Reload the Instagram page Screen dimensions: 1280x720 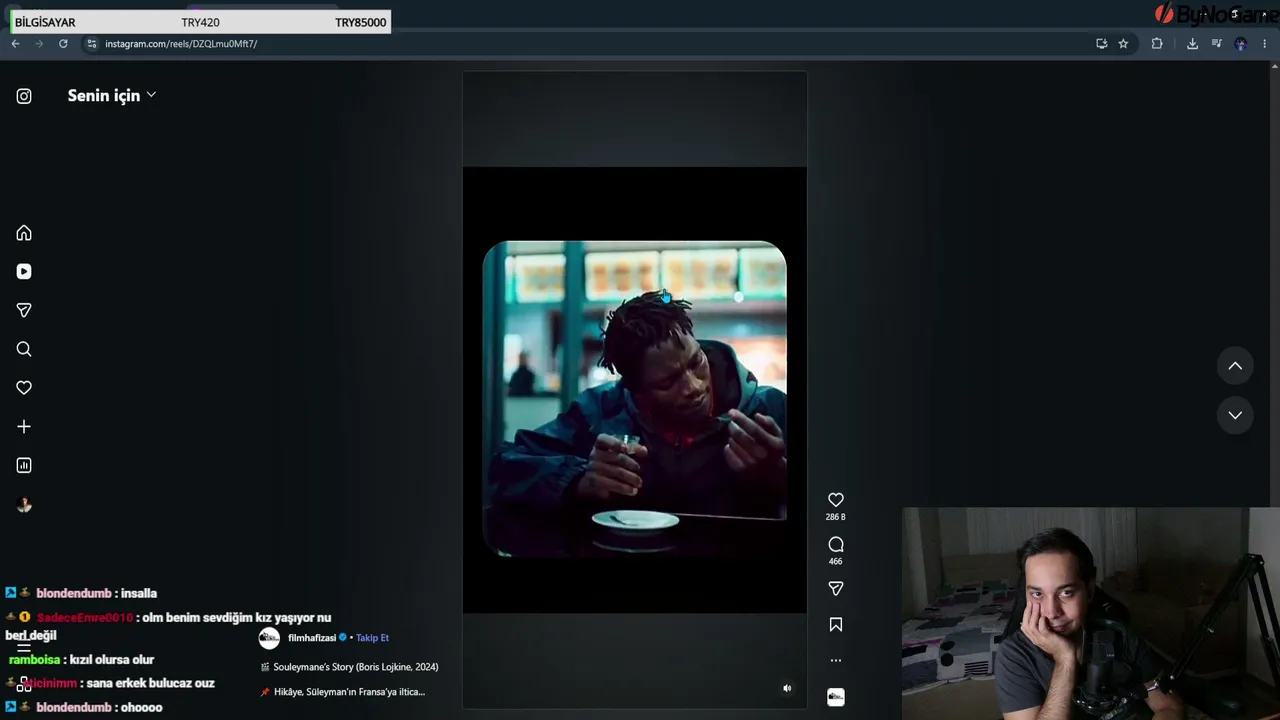[x=63, y=44]
